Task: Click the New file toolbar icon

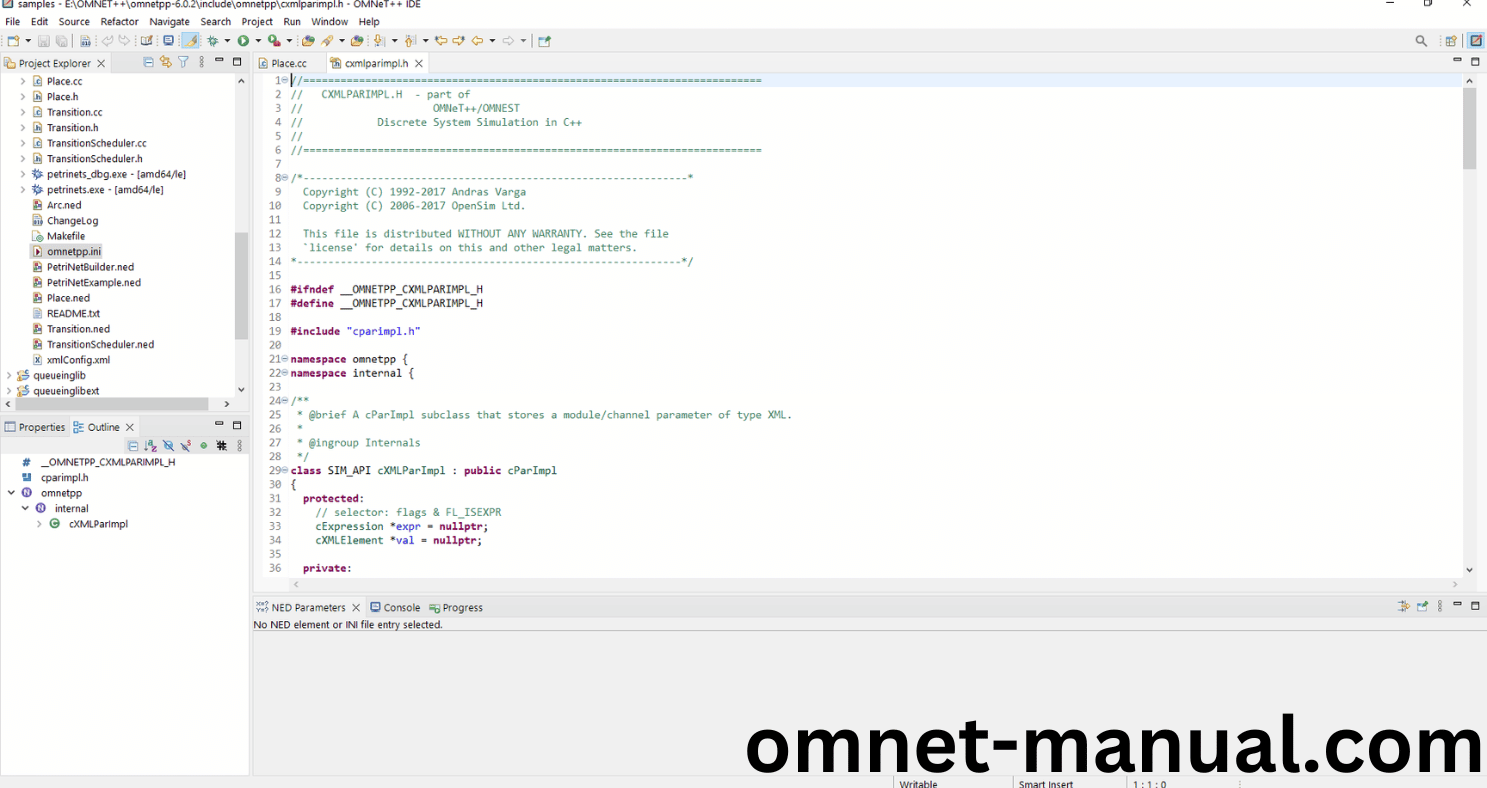Action: pos(13,41)
